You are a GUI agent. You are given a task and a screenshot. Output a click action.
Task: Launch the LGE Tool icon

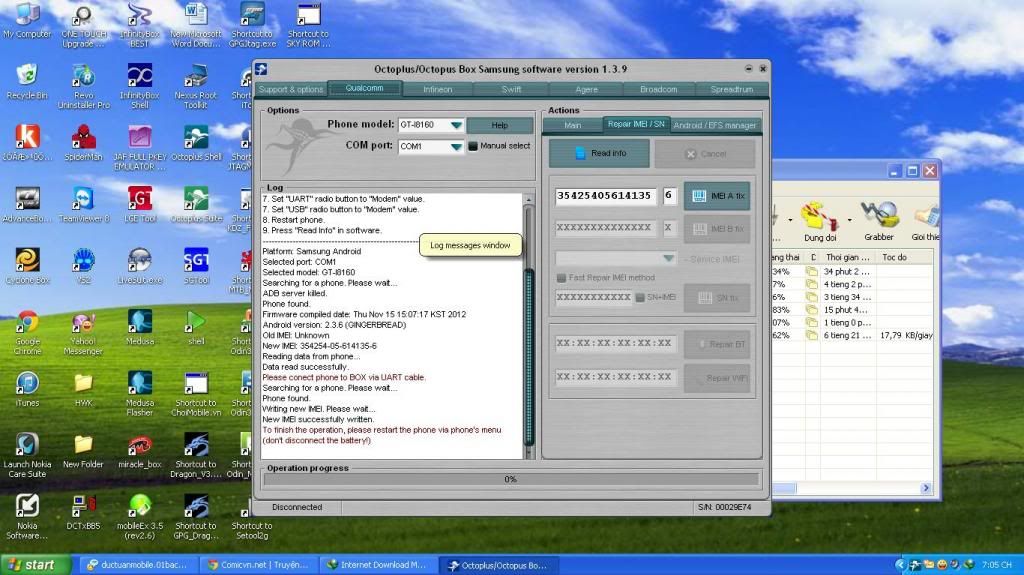140,205
